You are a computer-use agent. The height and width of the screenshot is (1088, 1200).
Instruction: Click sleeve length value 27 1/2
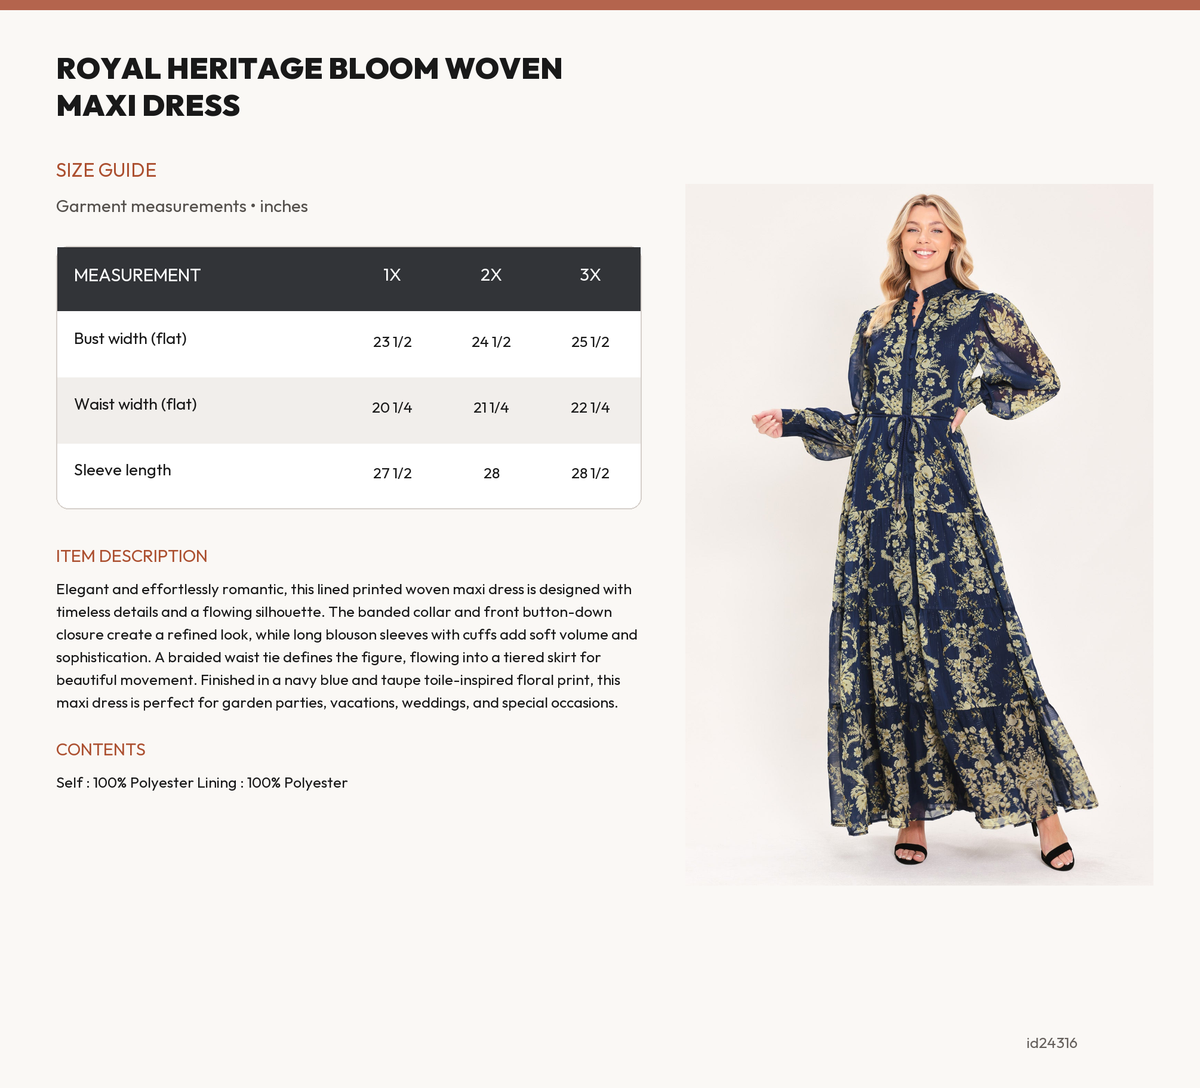(392, 473)
